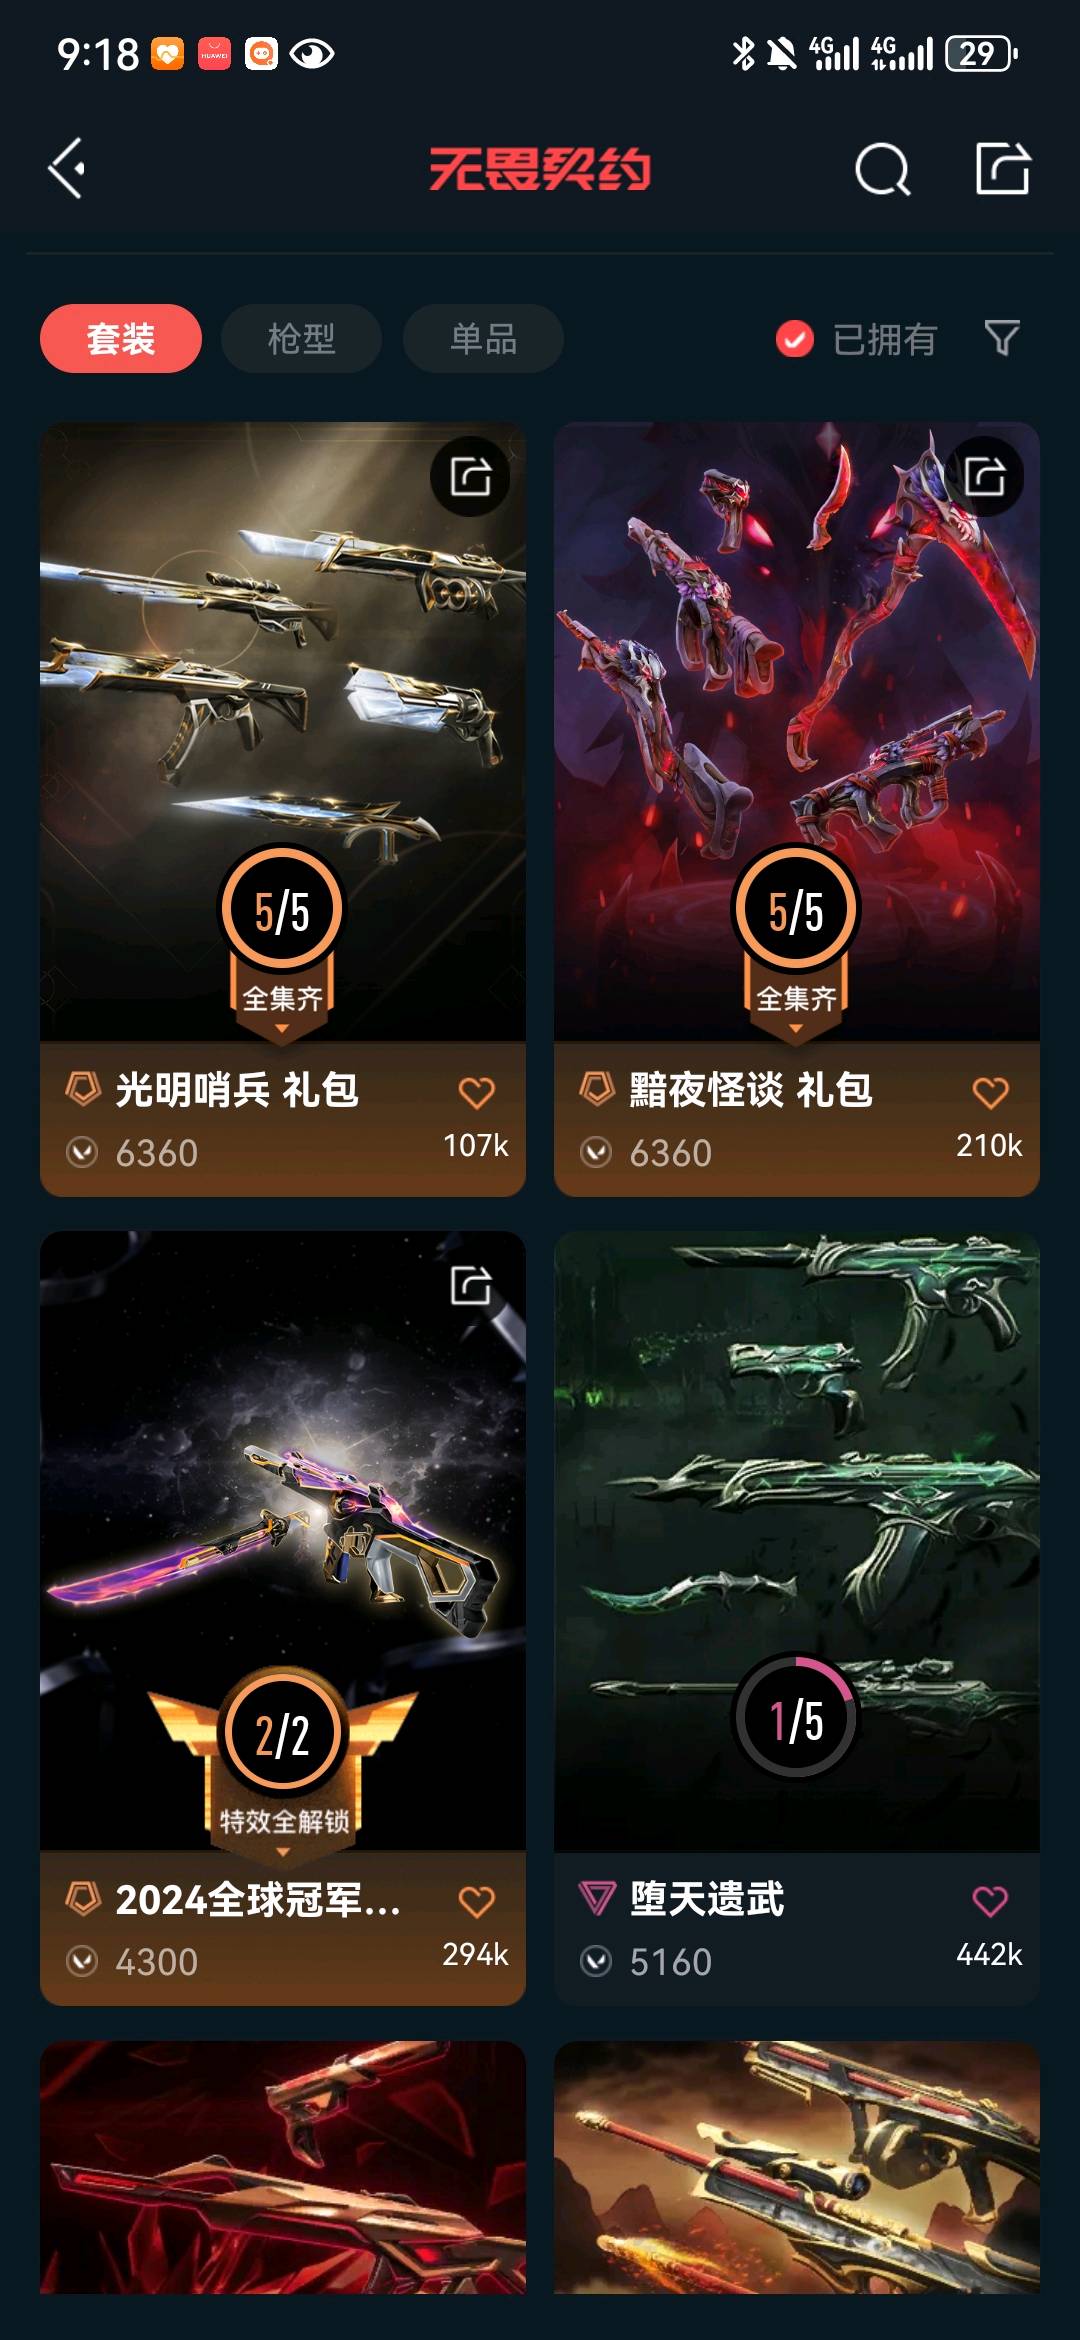Image resolution: width=1080 pixels, height=2340 pixels.
Task: Open the filter funnel icon
Action: pos(1002,338)
